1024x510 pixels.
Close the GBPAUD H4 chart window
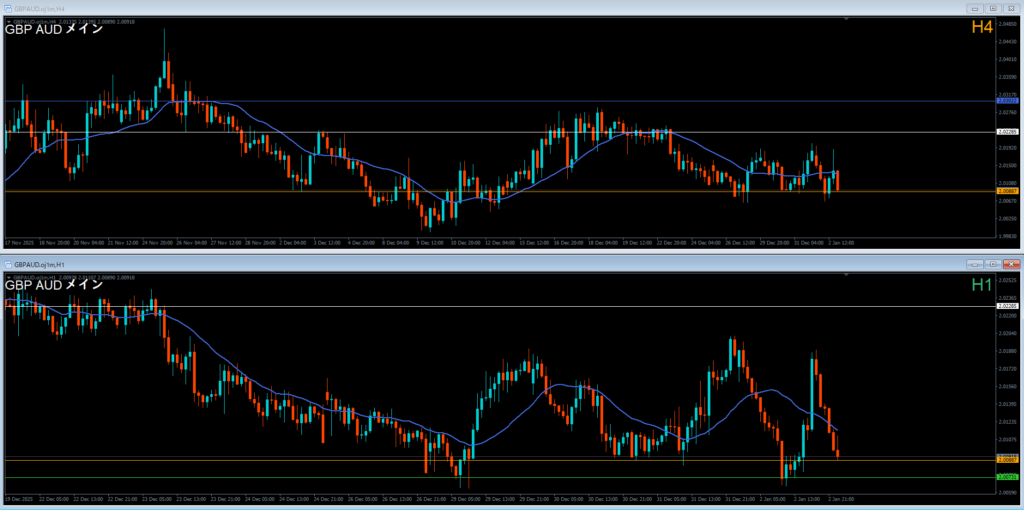pos(1011,7)
